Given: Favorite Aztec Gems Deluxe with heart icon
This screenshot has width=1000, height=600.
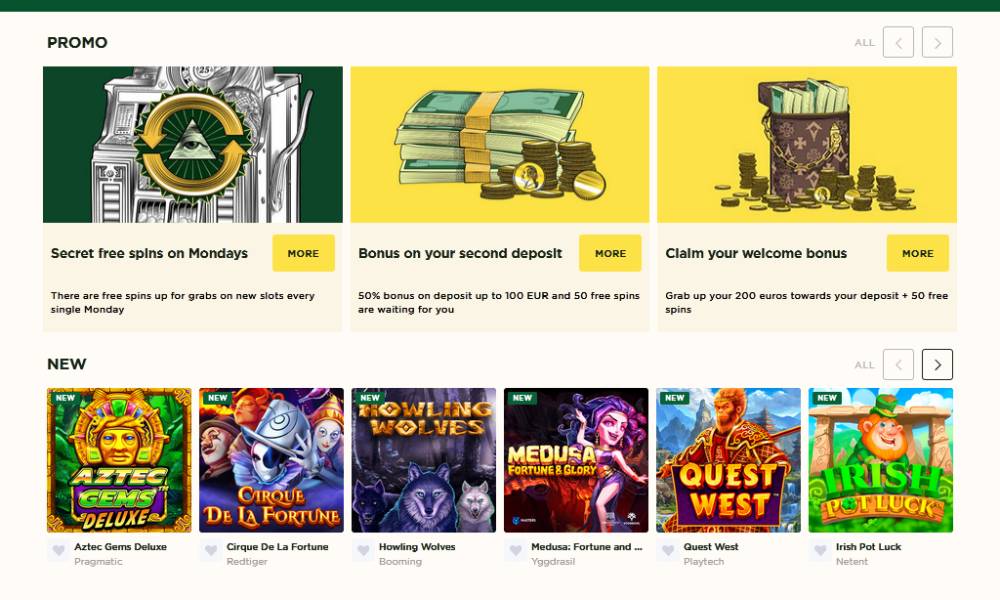Looking at the screenshot, I should tap(58, 550).
